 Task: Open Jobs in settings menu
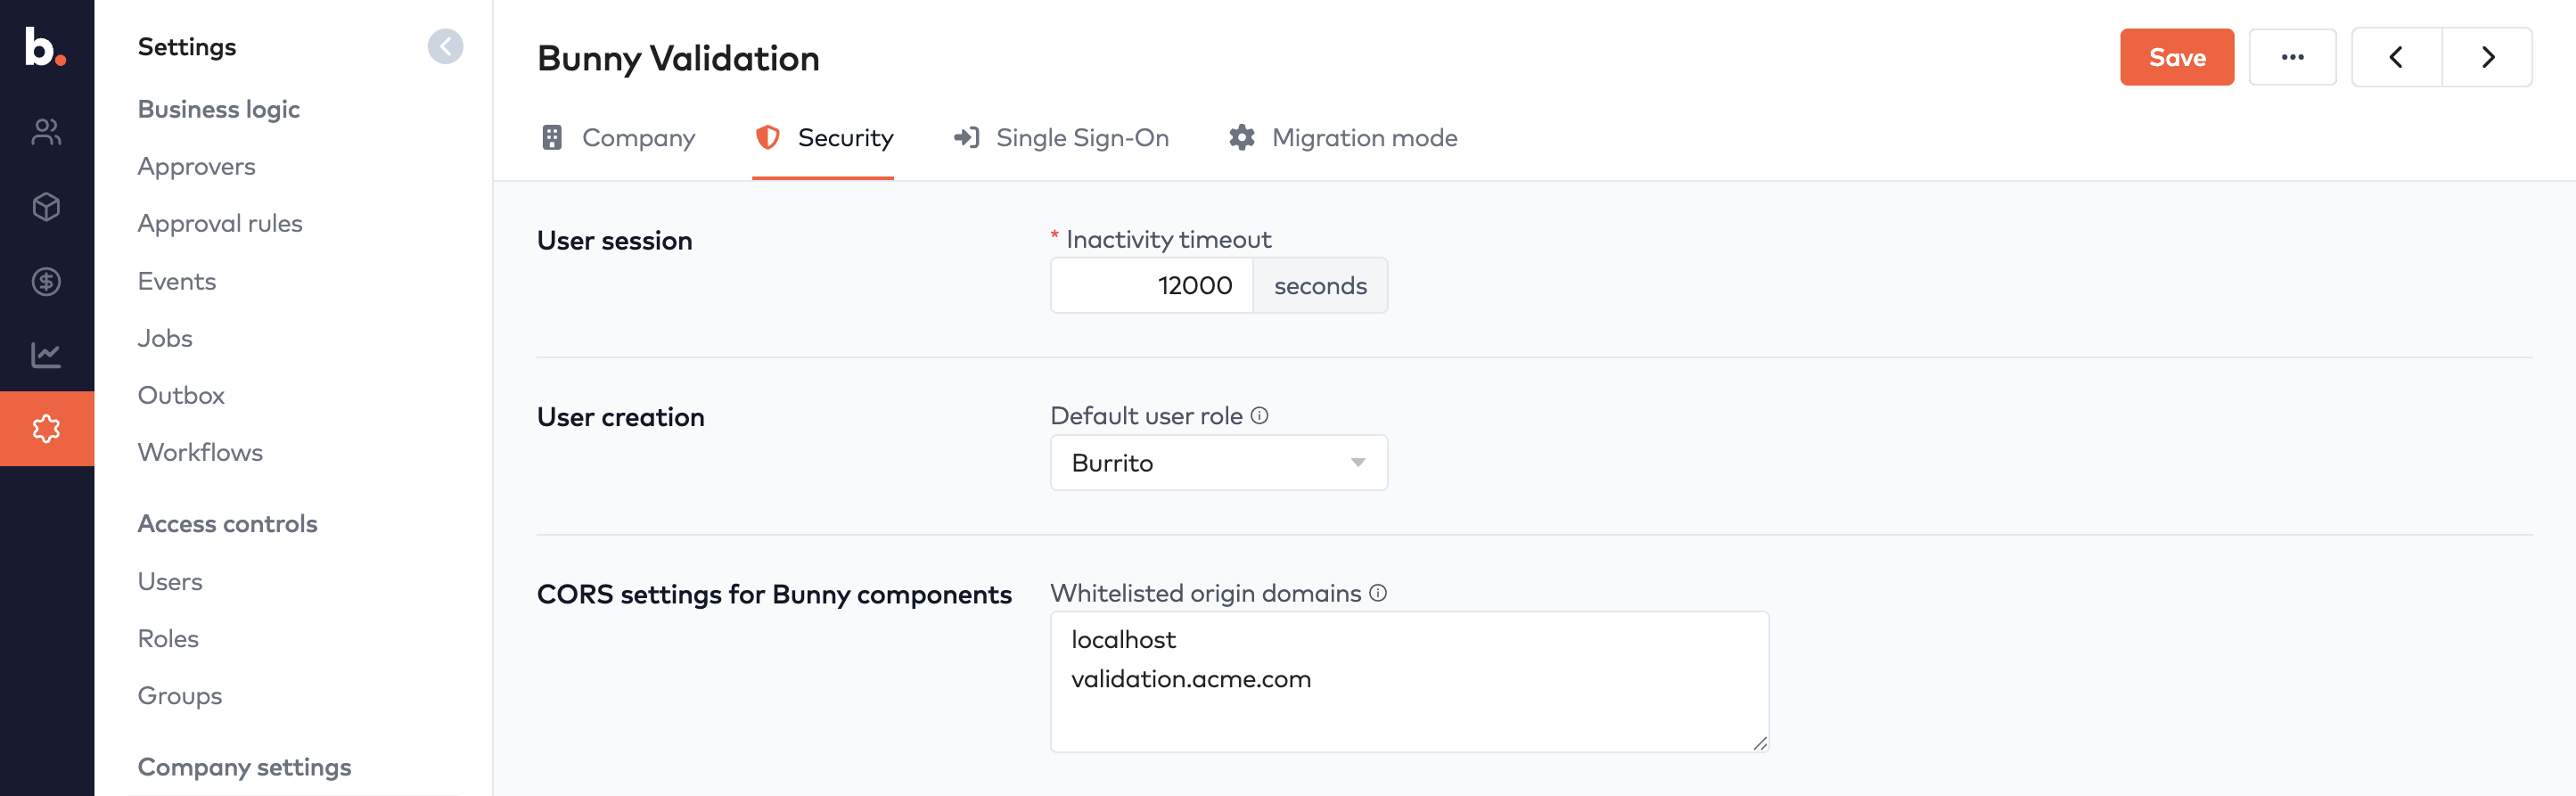165,338
